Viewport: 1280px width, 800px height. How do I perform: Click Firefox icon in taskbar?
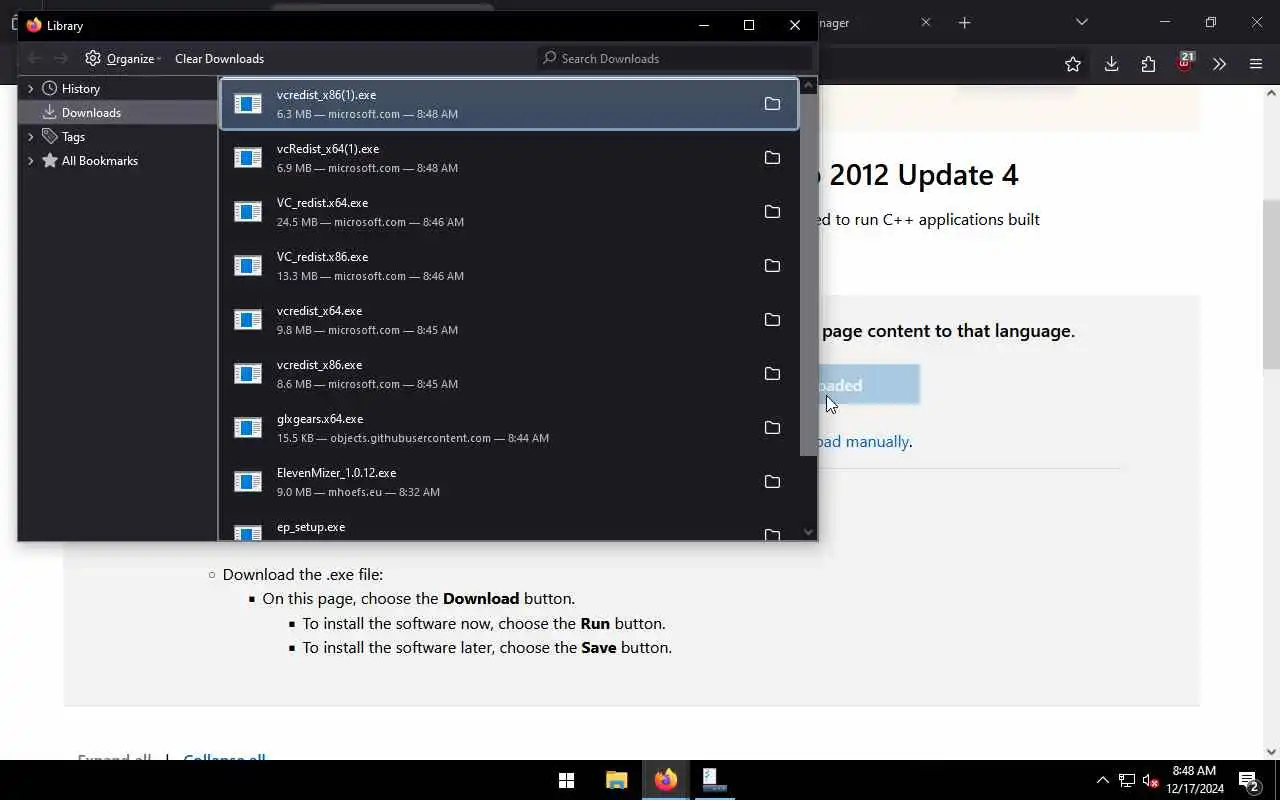(x=666, y=780)
